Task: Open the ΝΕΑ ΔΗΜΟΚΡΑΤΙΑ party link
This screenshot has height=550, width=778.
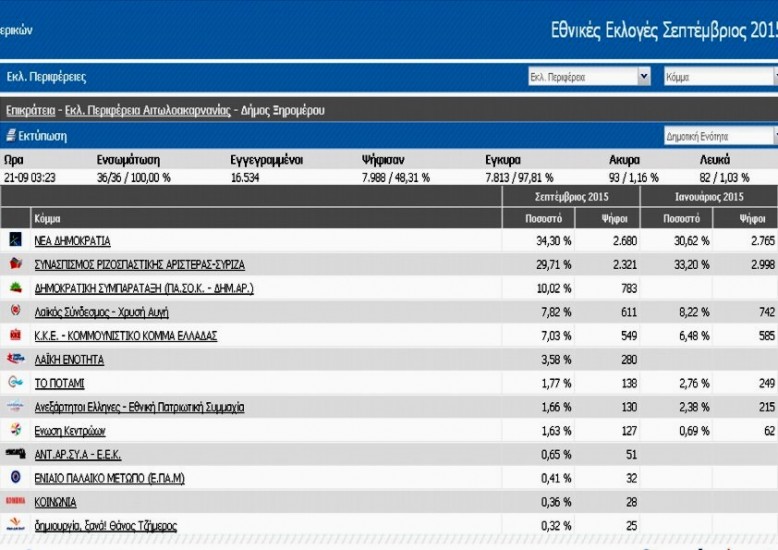Action: click(x=72, y=241)
